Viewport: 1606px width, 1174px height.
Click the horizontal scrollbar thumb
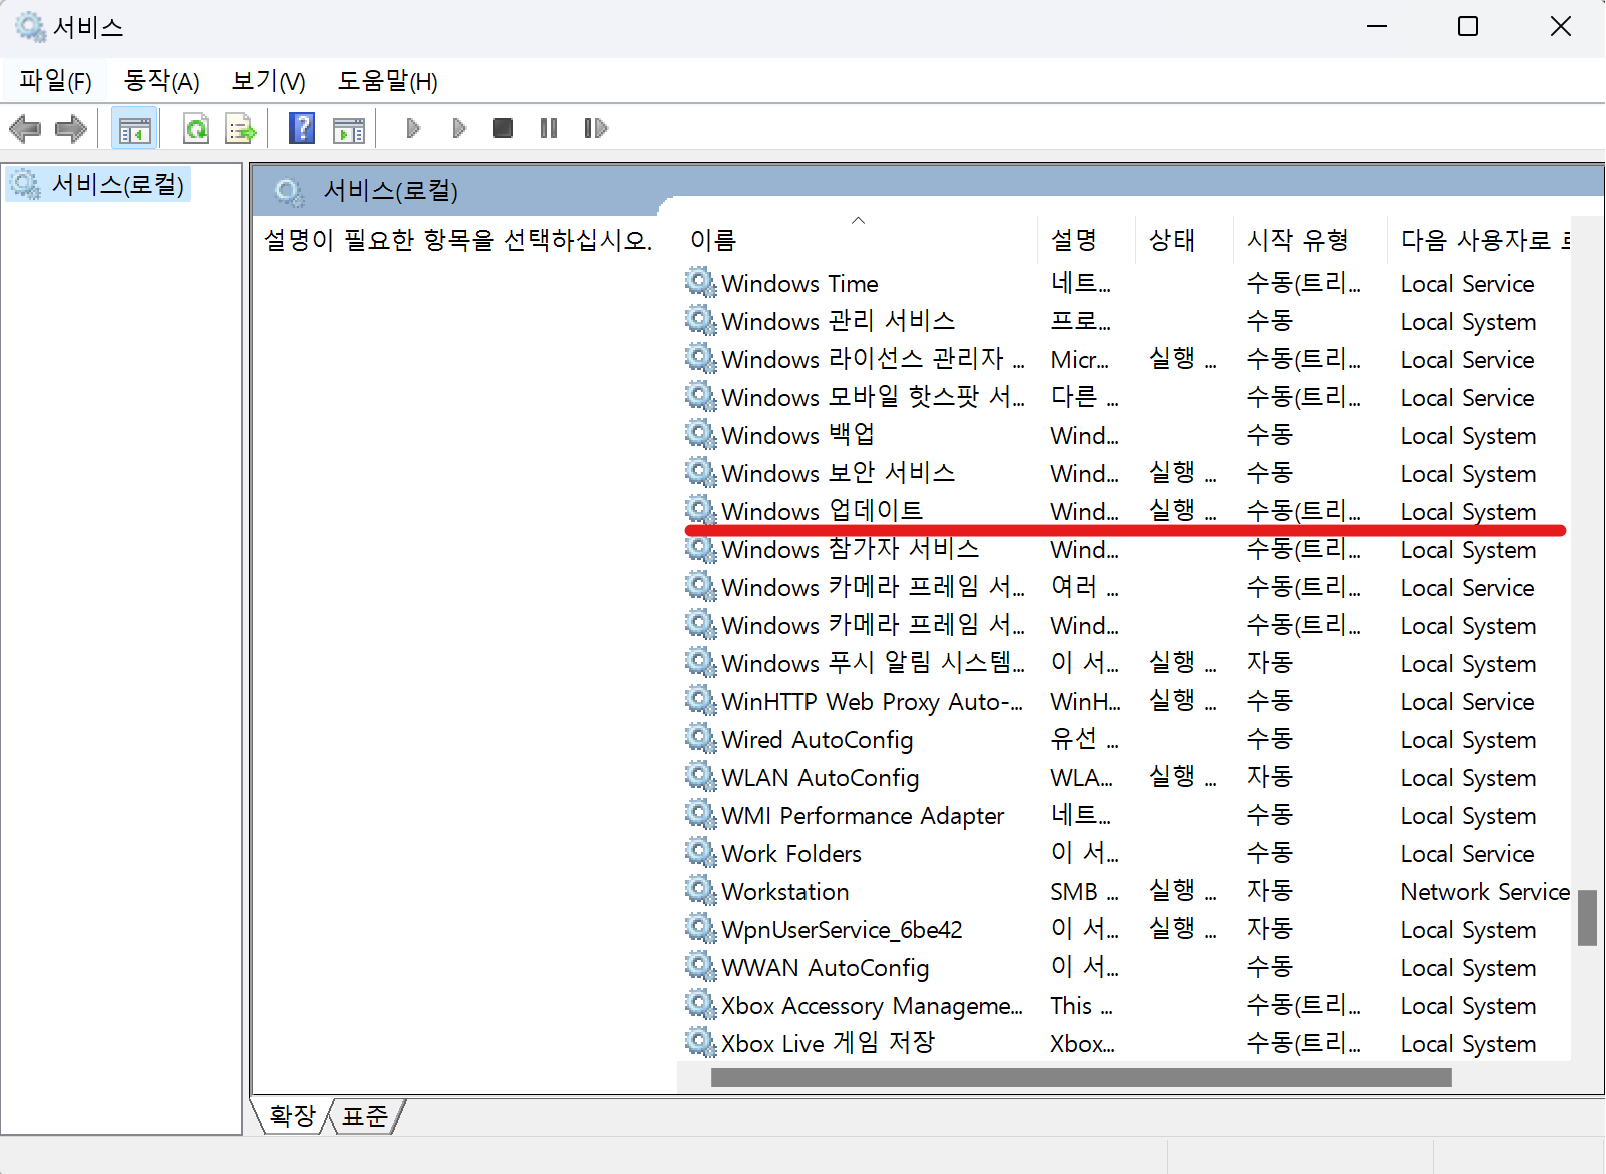tap(1081, 1077)
